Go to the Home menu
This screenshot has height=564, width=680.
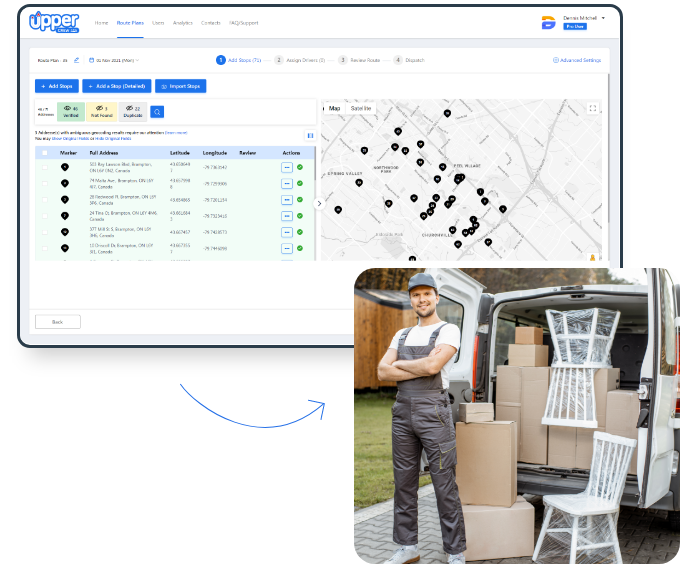coord(101,23)
